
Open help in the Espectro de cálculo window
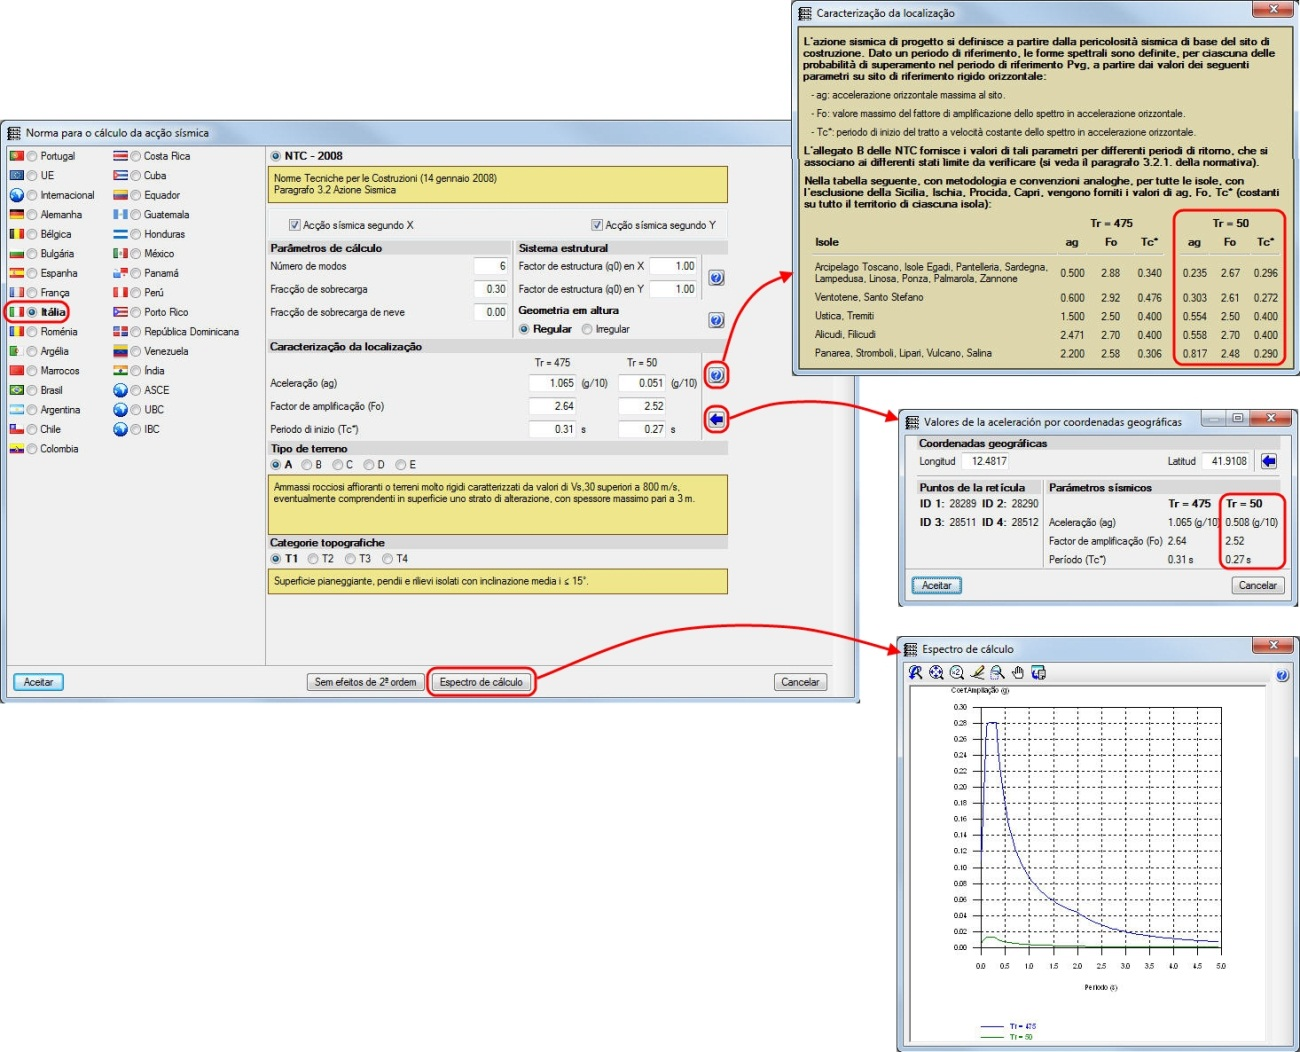(1282, 676)
